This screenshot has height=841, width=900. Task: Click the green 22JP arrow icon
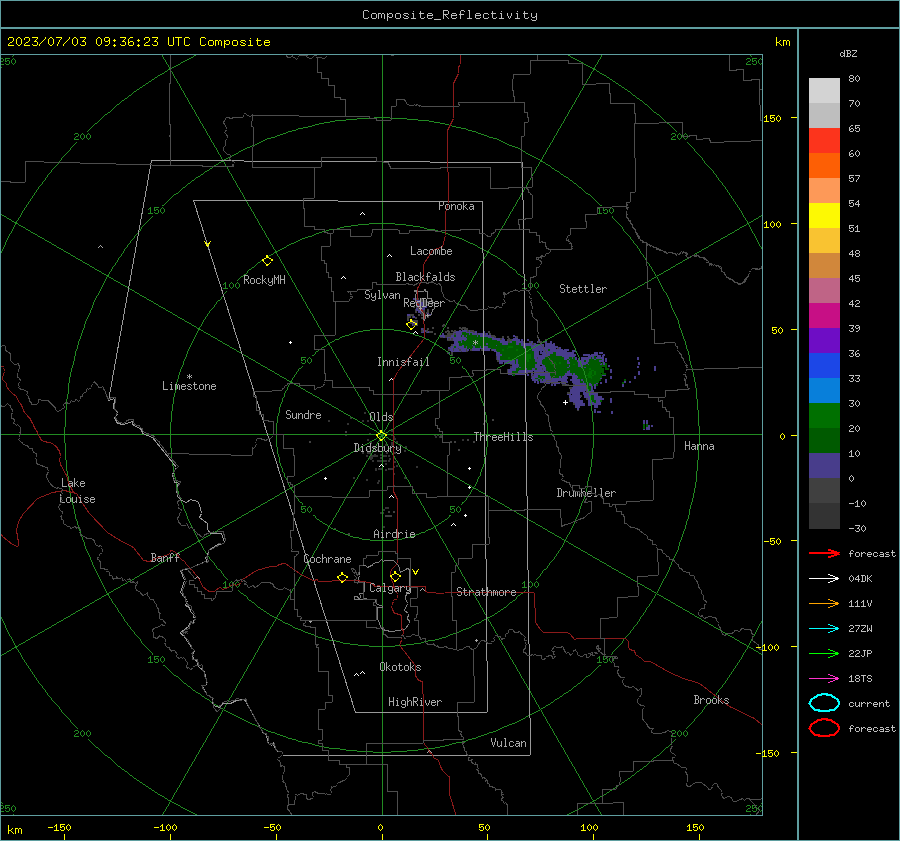tap(824, 653)
